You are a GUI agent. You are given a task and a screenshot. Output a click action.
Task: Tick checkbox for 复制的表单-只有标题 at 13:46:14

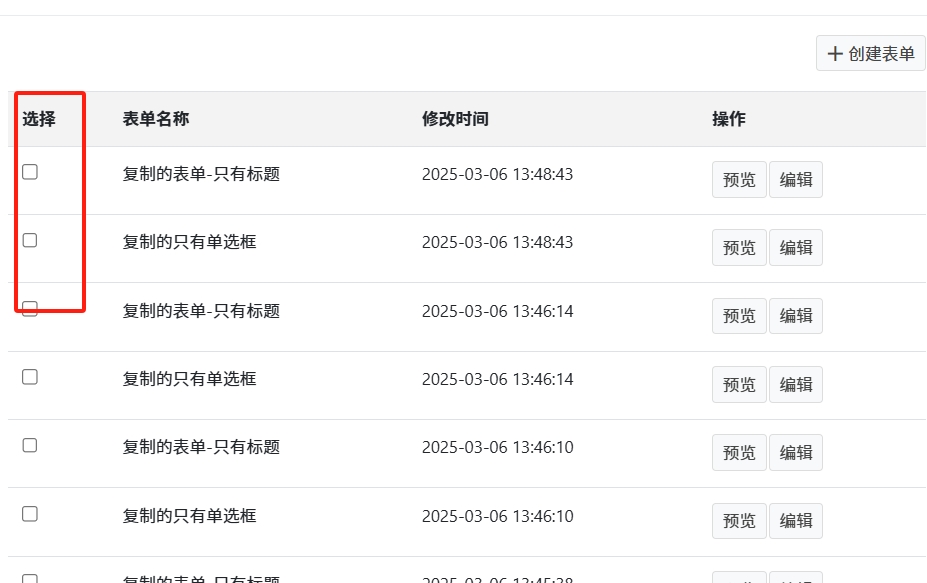pos(30,309)
